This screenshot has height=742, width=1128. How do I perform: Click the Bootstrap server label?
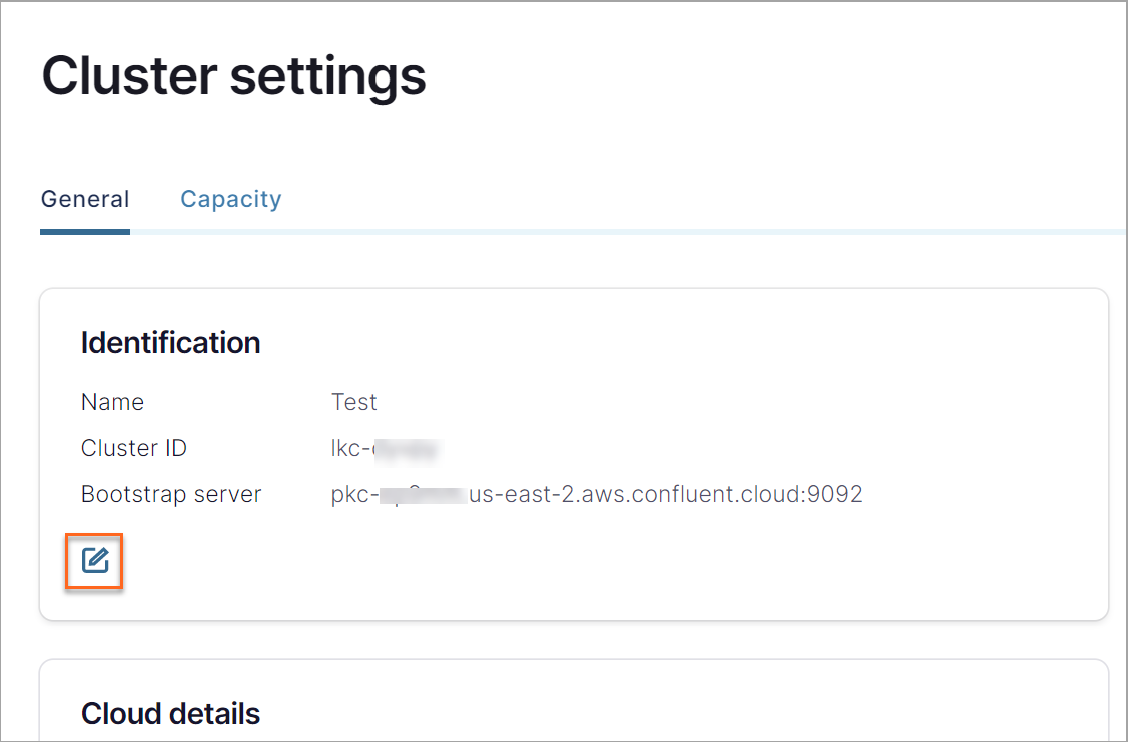[x=171, y=494]
